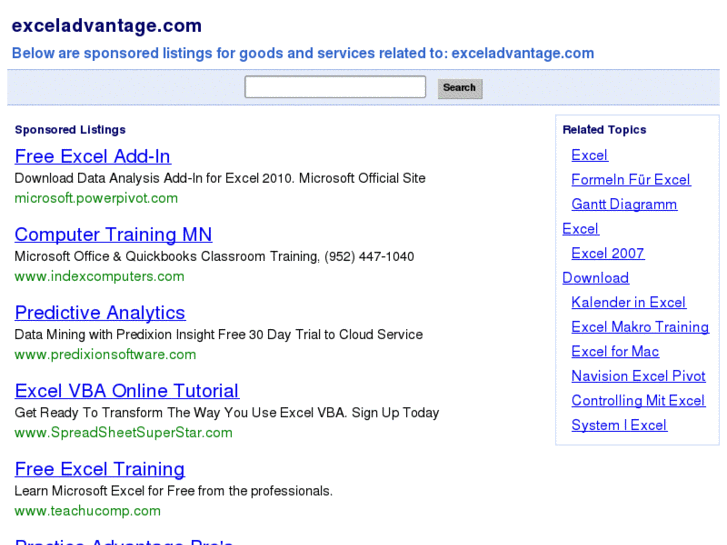
Task: Click www.teachucomp.com URL text
Action: click(x=88, y=511)
